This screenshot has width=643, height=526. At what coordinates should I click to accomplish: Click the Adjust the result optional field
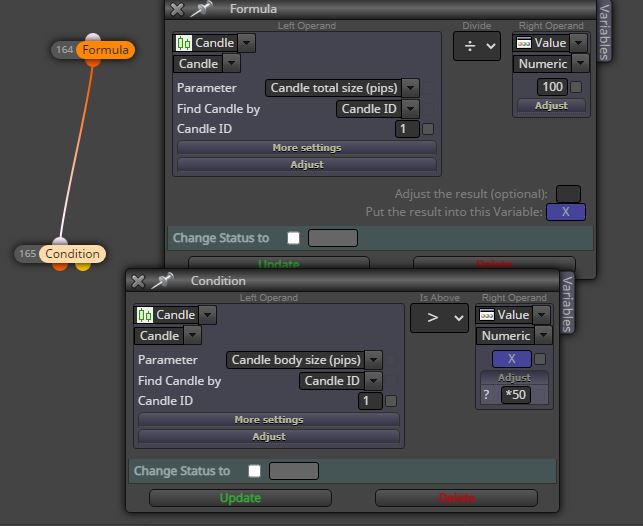pos(568,194)
